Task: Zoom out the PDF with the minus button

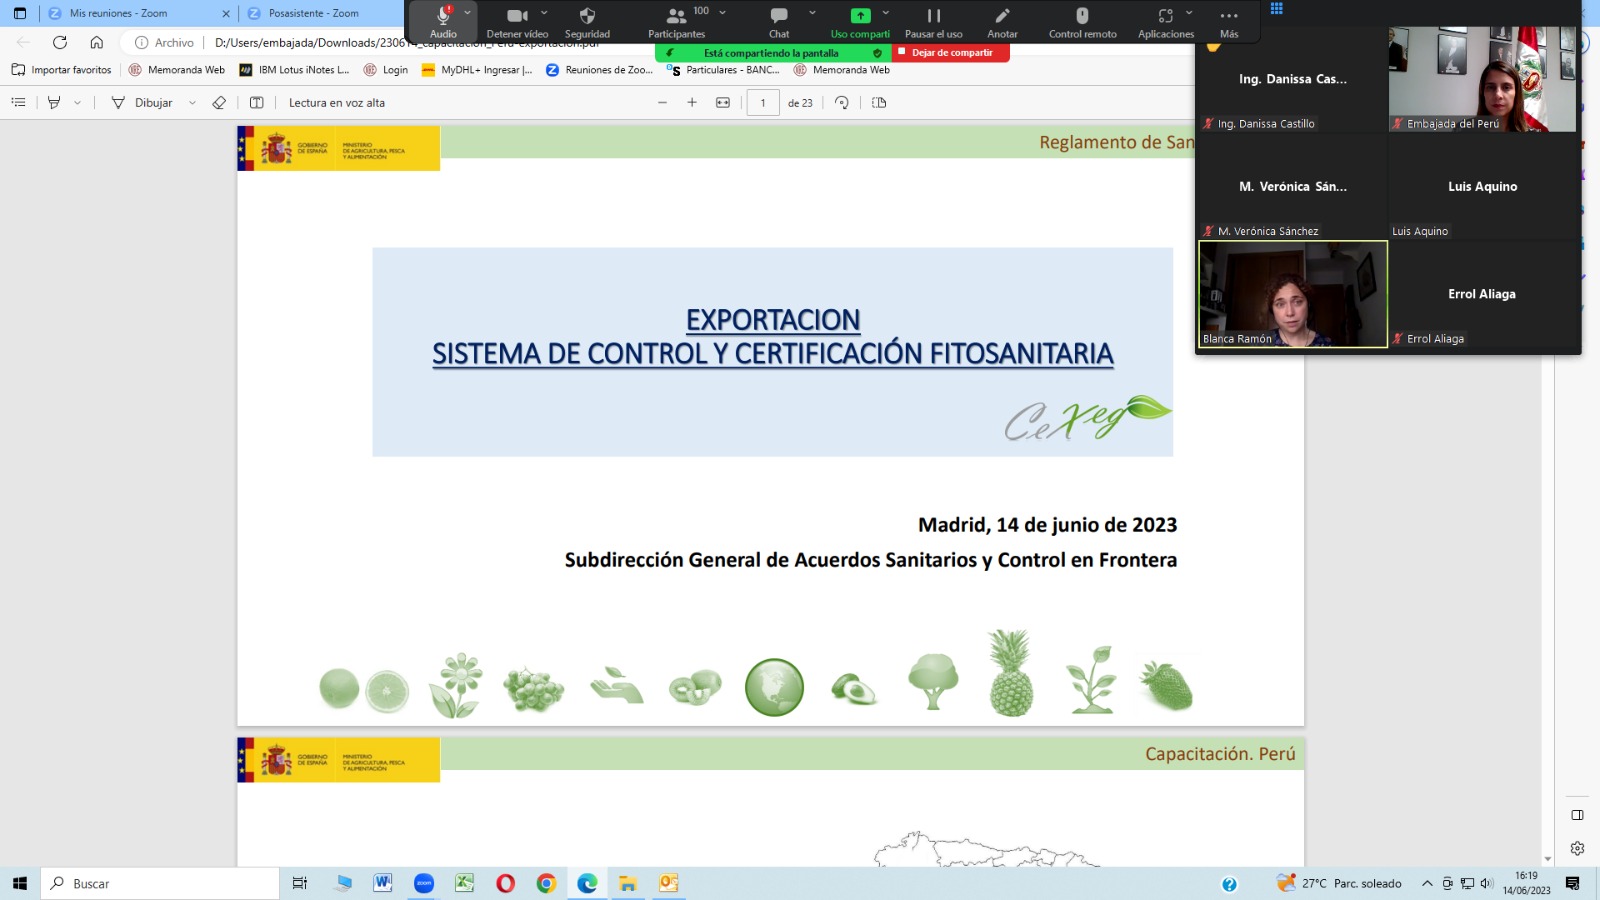Action: pos(662,102)
